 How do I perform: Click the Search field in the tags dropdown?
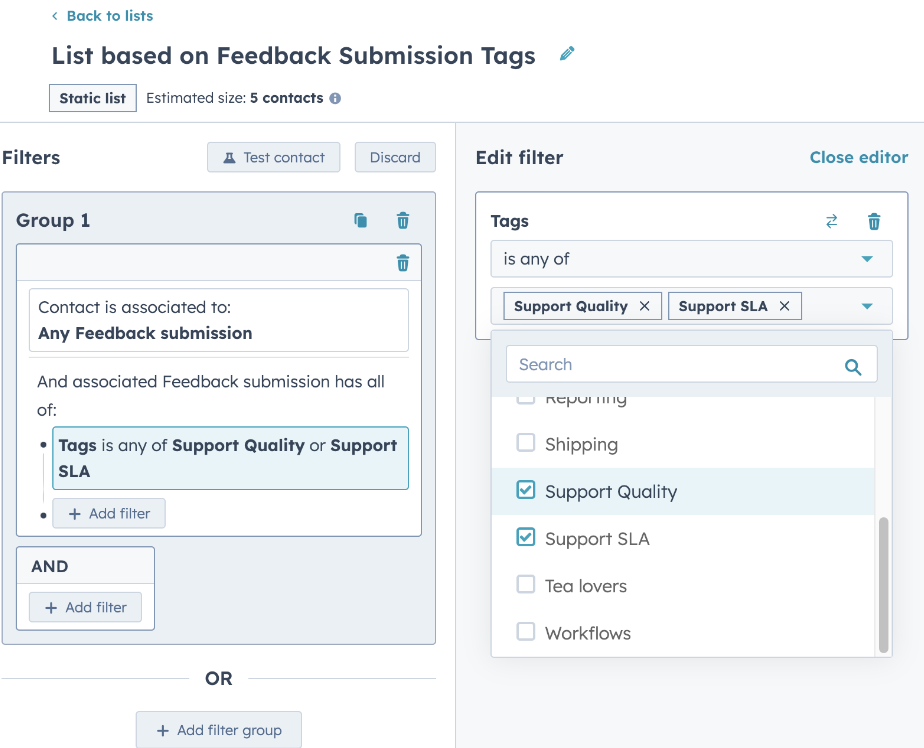670,365
